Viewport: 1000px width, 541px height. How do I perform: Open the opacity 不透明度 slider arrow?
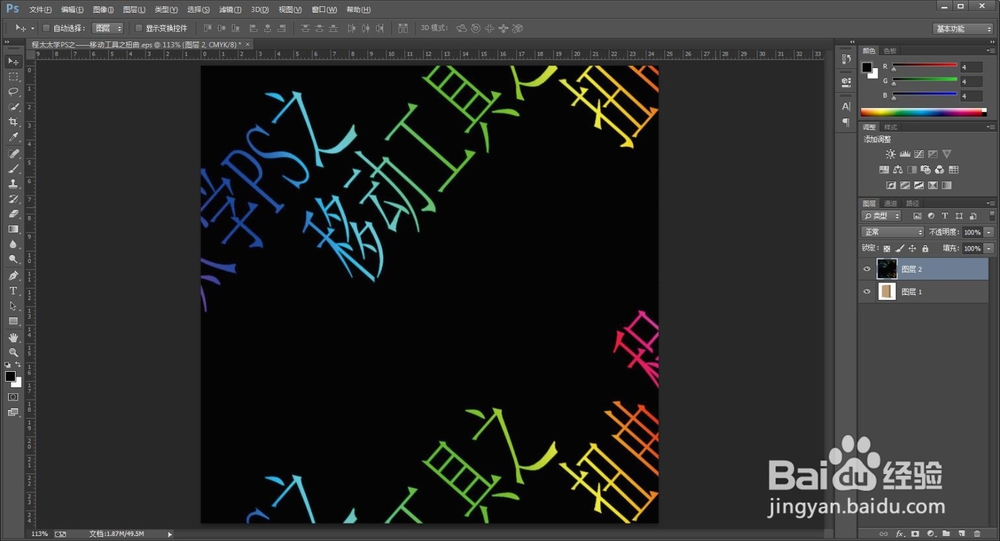[x=989, y=232]
